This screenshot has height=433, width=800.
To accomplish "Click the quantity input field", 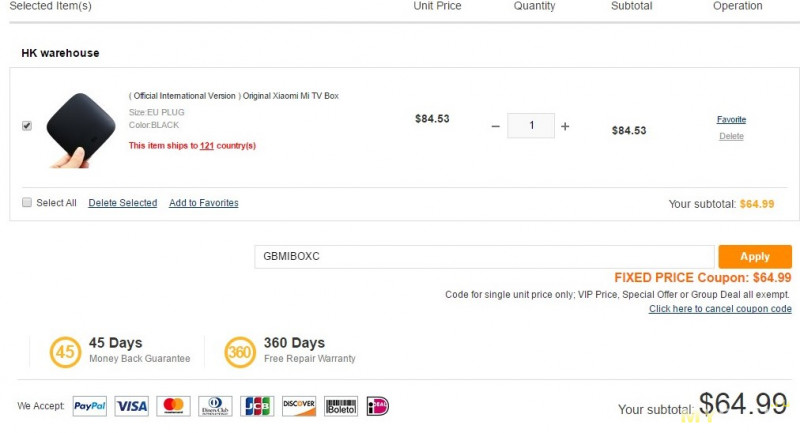I will (x=531, y=125).
